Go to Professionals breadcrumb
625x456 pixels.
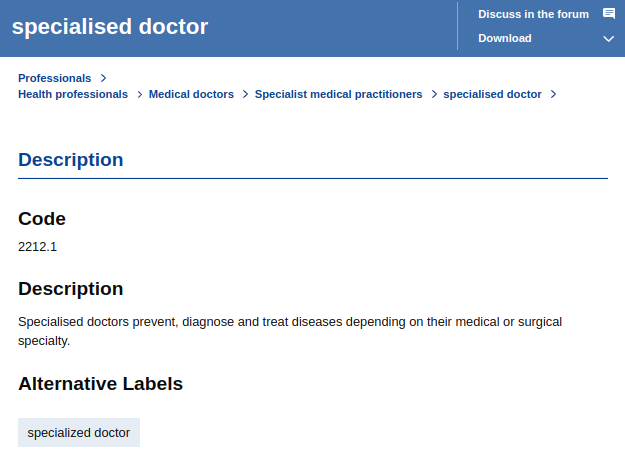55,78
